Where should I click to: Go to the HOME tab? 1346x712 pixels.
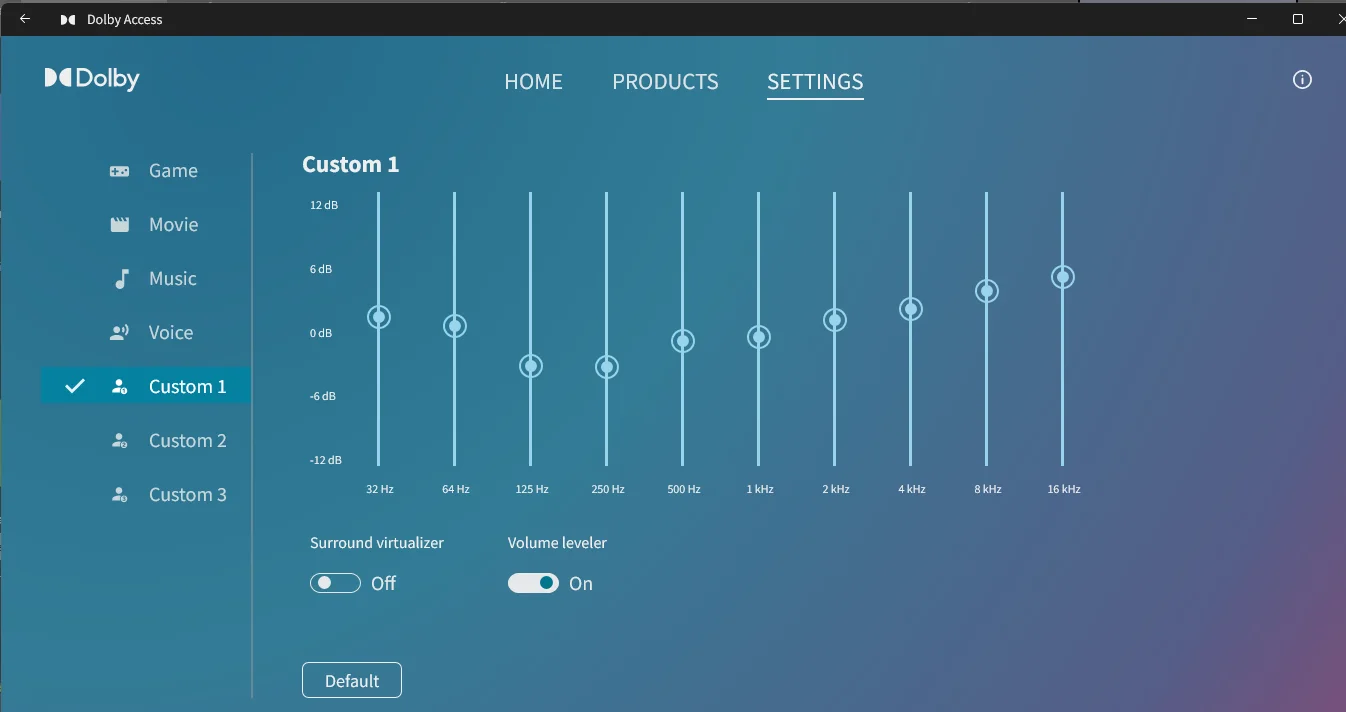[x=533, y=82]
